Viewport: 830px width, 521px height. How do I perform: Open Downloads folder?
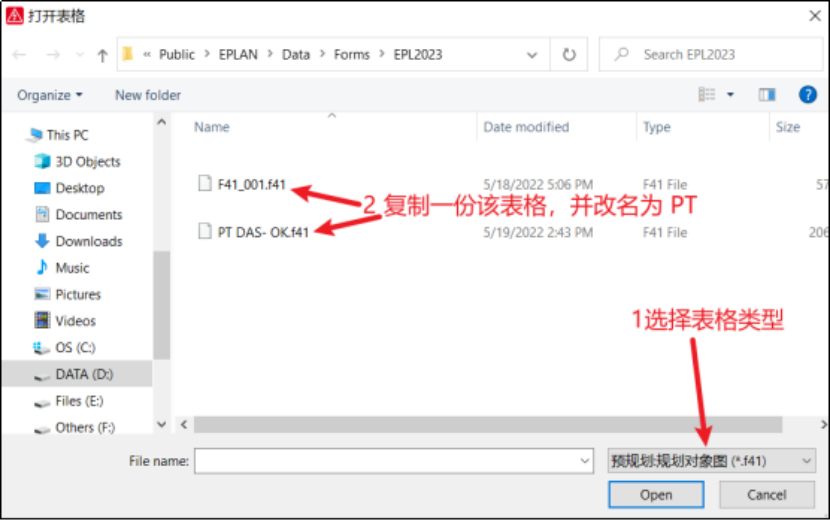click(88, 241)
